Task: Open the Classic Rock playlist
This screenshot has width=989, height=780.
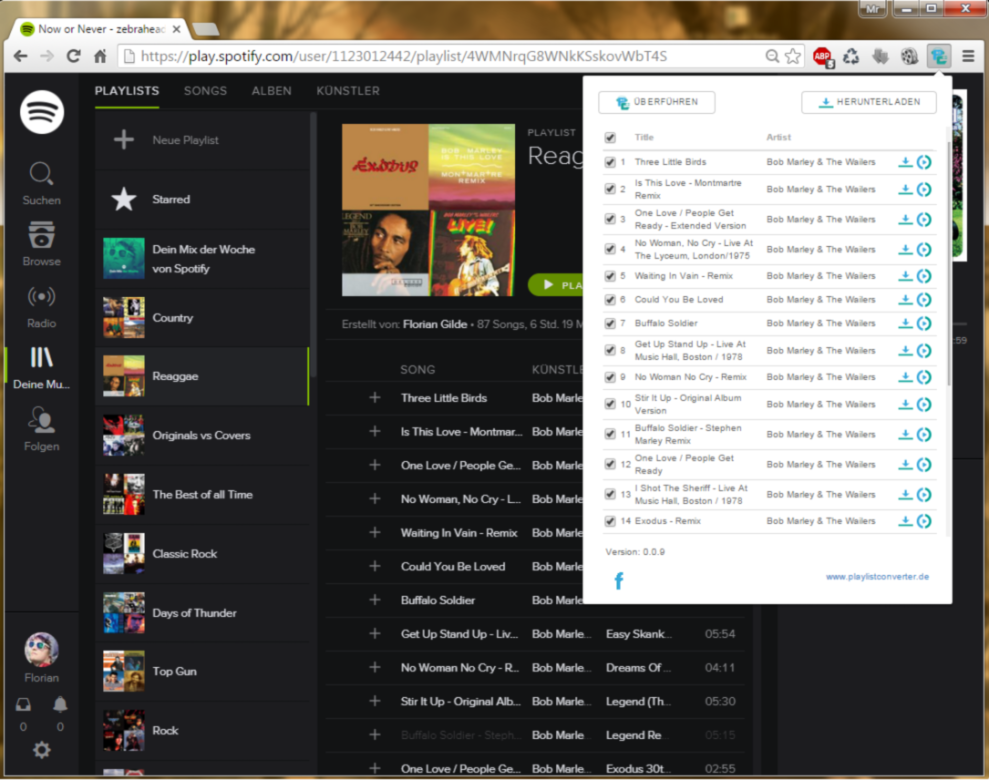Action: click(202, 554)
